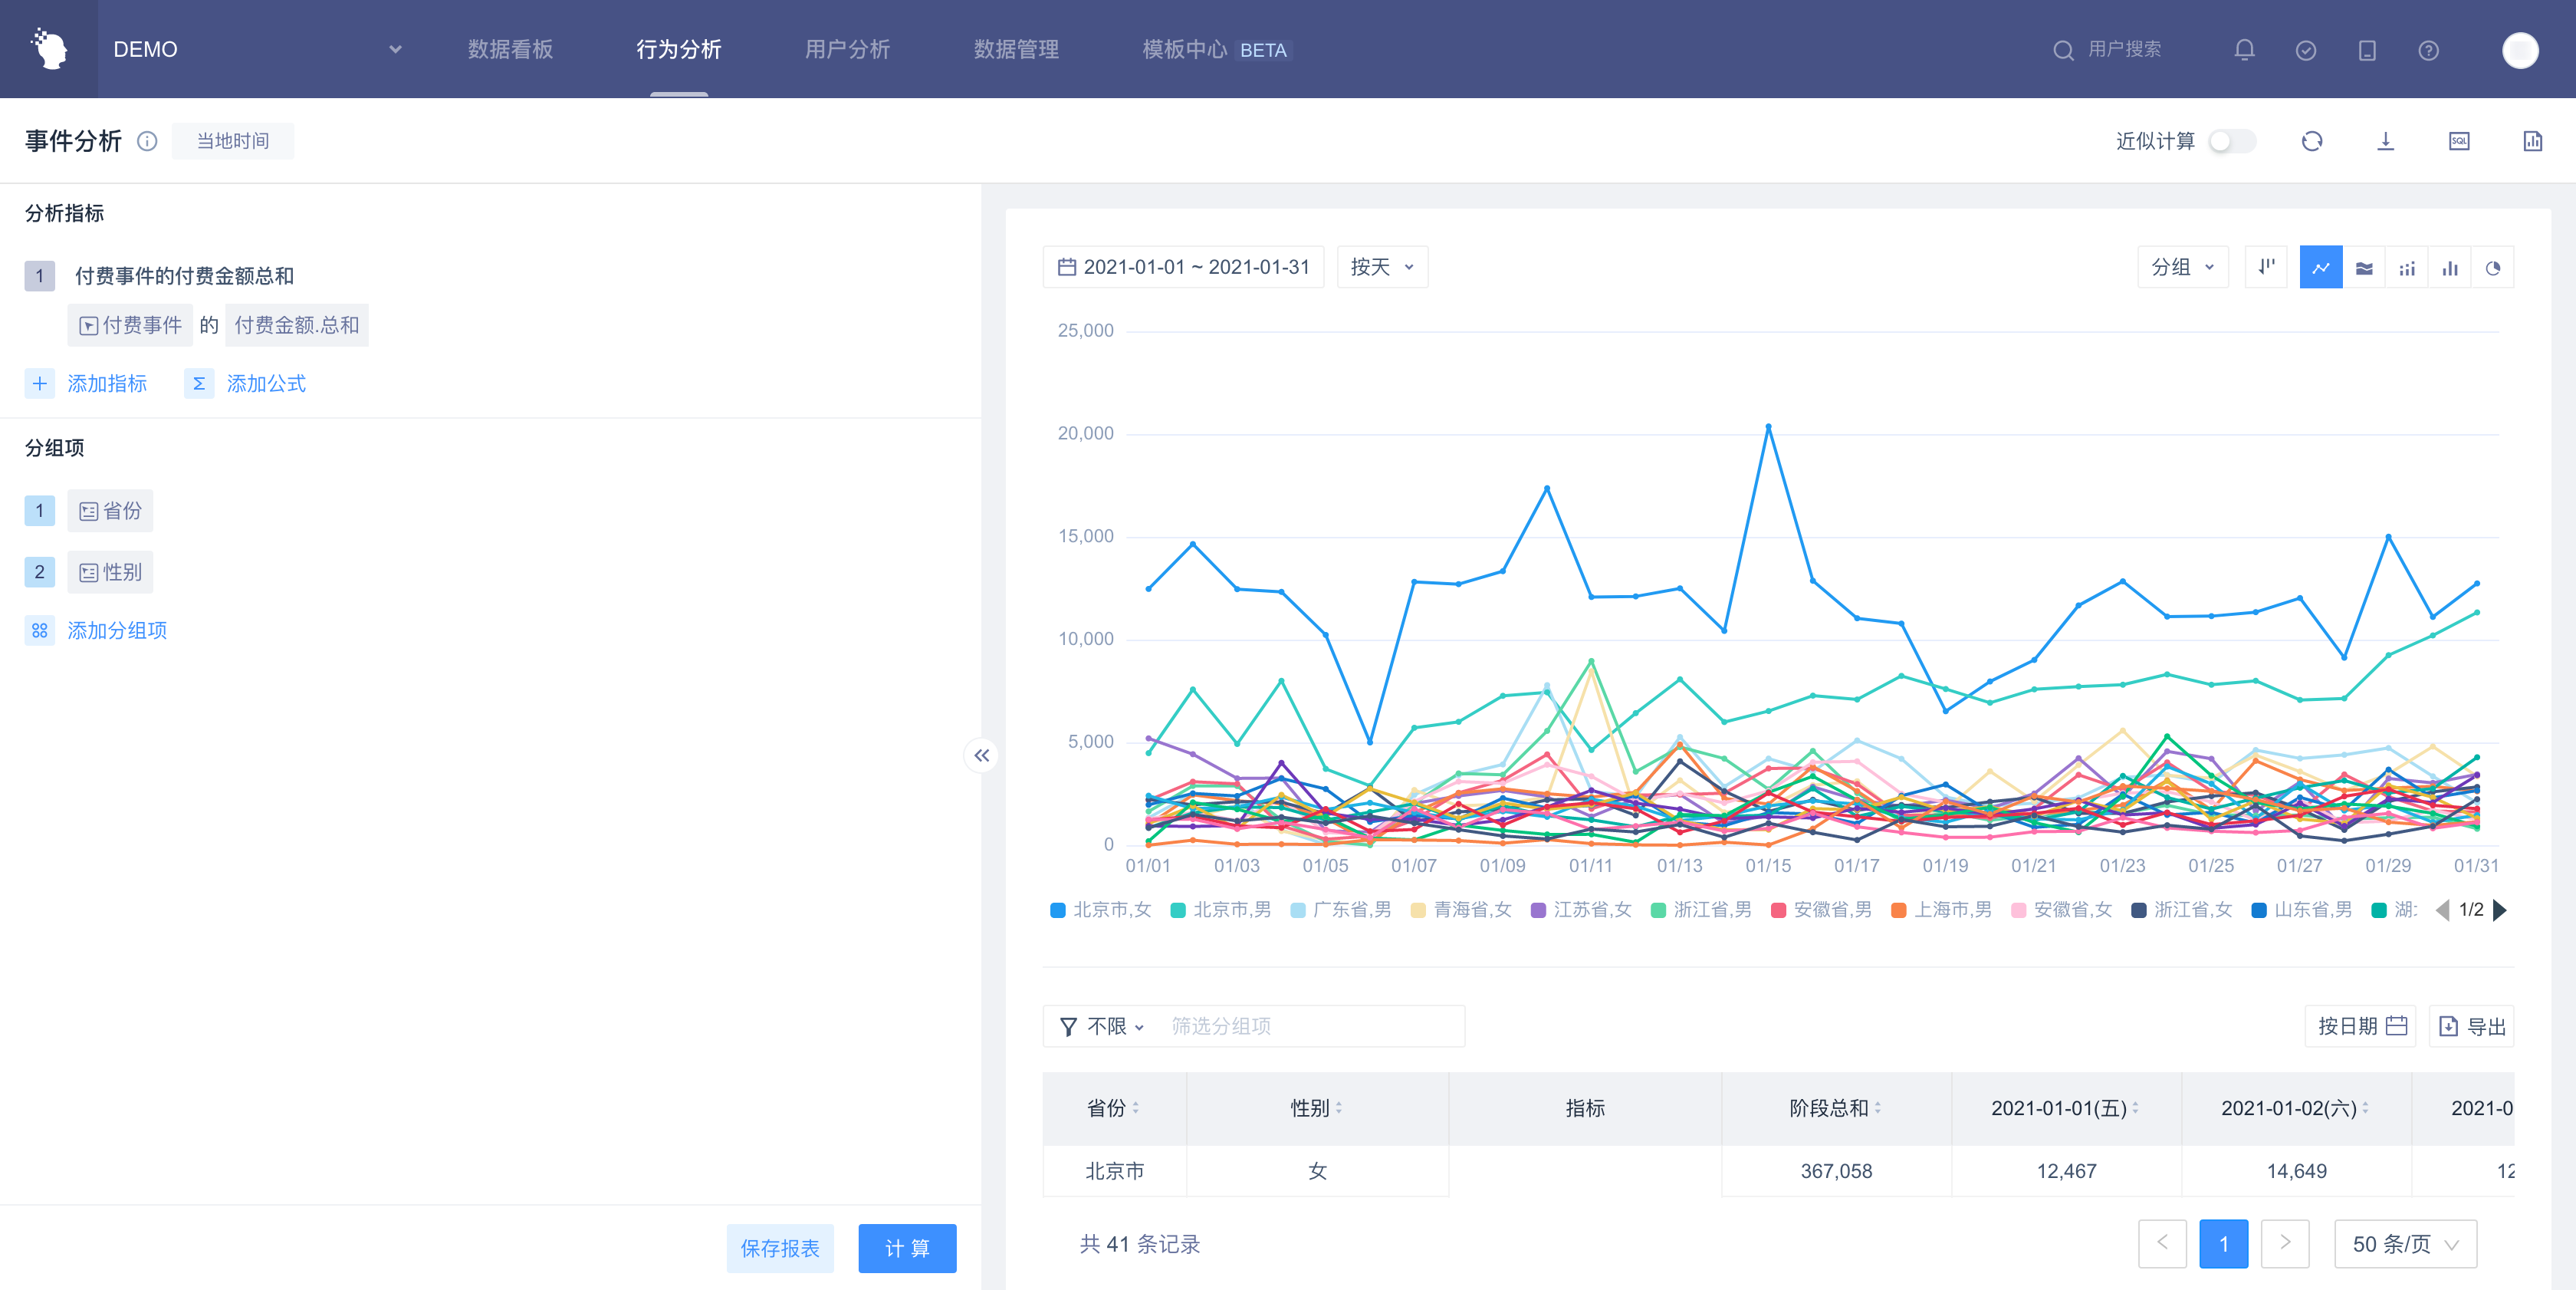
Task: Open the 用户分析 nav tab
Action: click(847, 50)
